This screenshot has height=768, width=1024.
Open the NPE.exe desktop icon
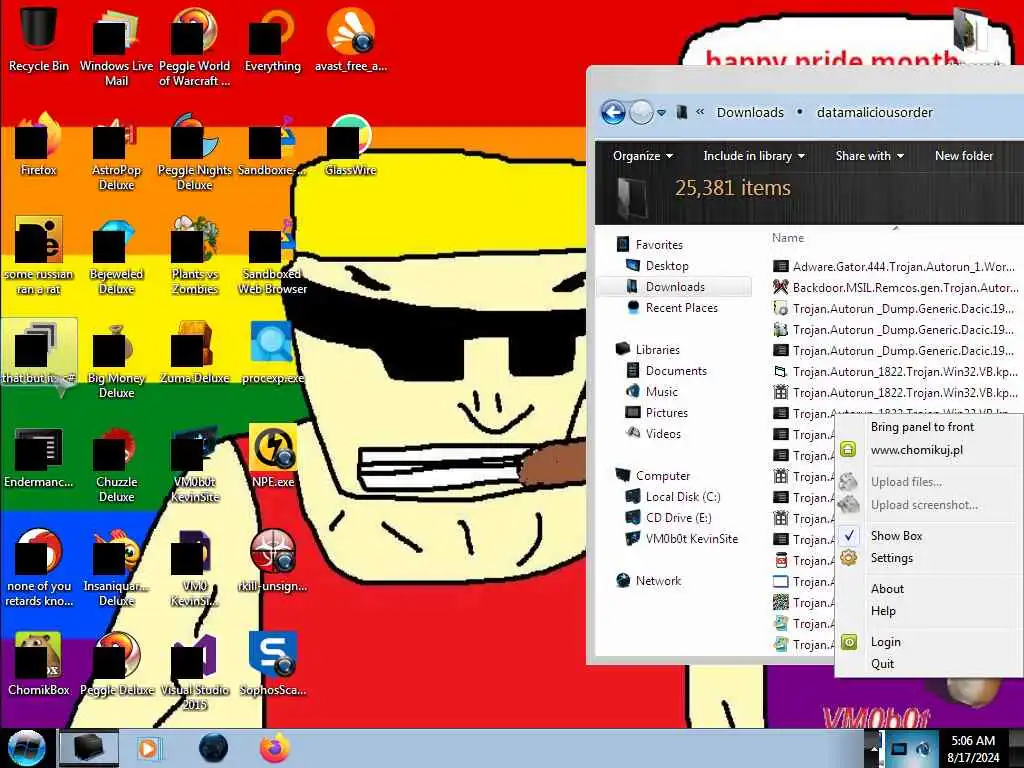273,456
